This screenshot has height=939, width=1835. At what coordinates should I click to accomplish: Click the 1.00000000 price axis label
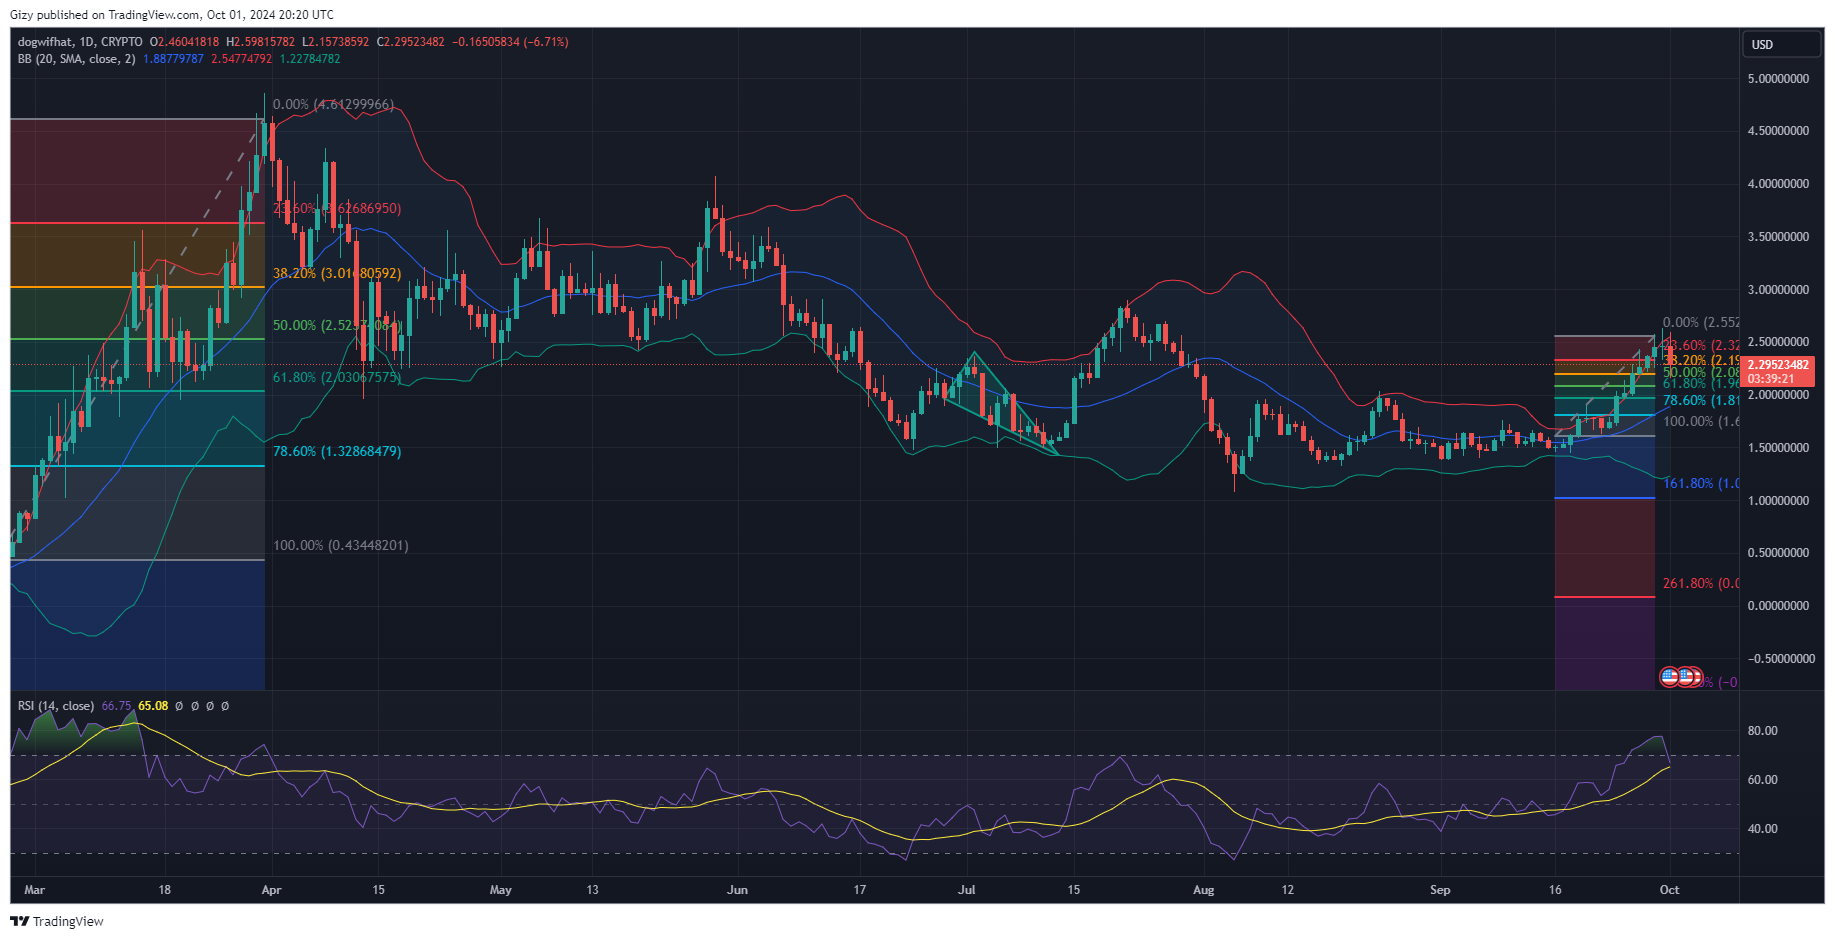(1778, 501)
